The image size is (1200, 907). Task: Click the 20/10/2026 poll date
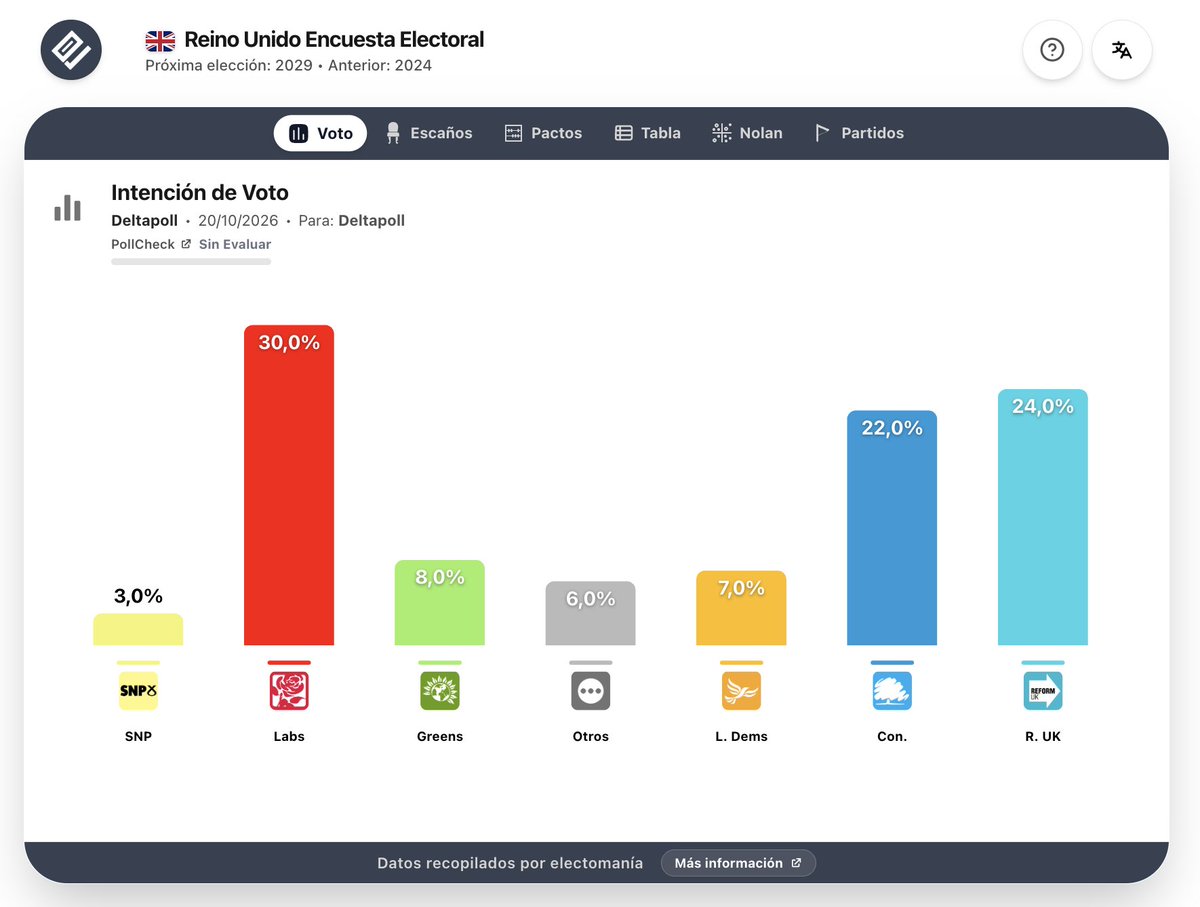[x=238, y=221]
